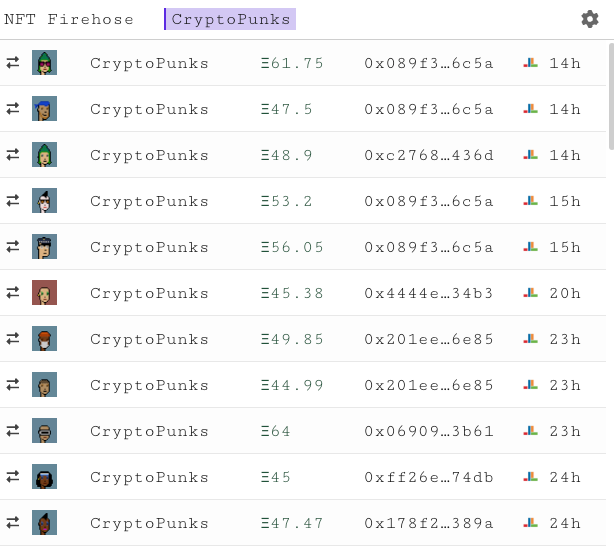Open punk thumbnail in Ξ47.5 row
This screenshot has height=546, width=614.
[x=44, y=108]
